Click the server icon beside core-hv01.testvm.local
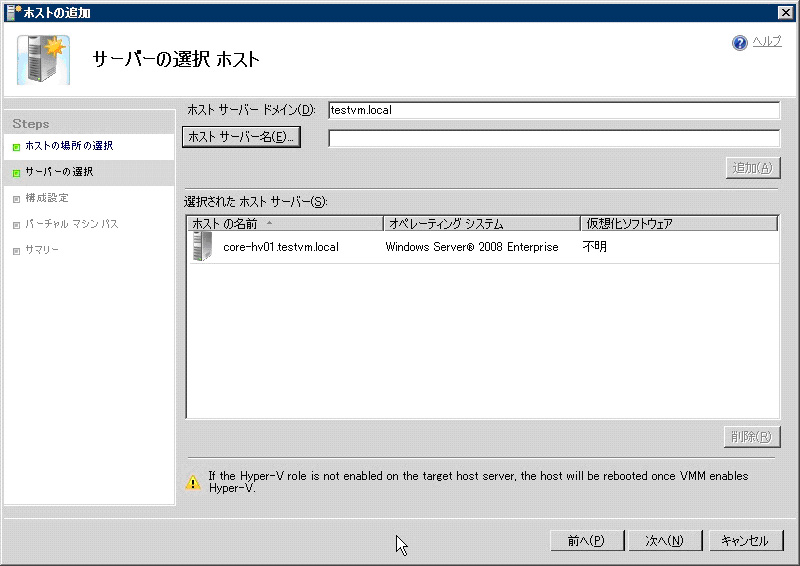 (203, 247)
